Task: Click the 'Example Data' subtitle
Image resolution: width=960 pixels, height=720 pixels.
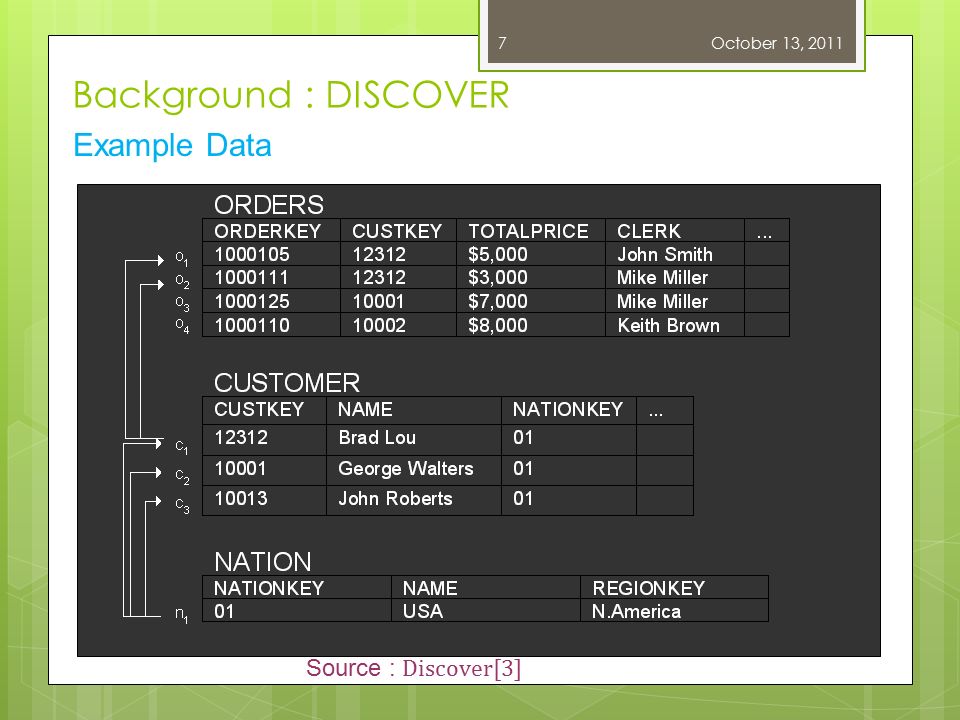Action: (173, 146)
